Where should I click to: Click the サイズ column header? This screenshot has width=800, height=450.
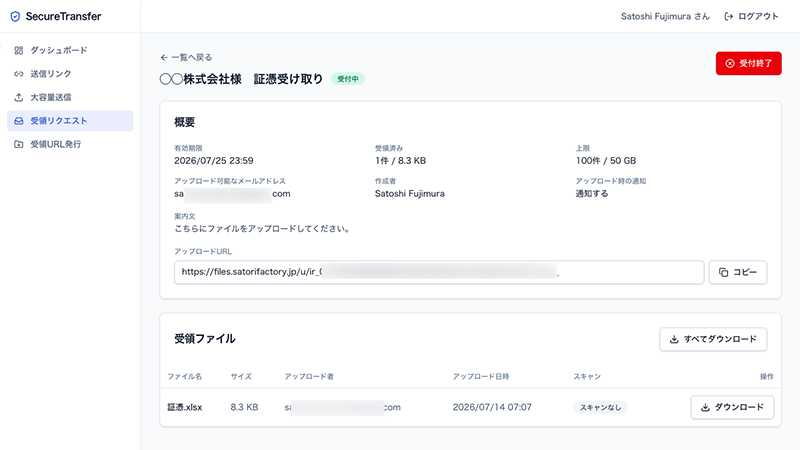pyautogui.click(x=241, y=377)
